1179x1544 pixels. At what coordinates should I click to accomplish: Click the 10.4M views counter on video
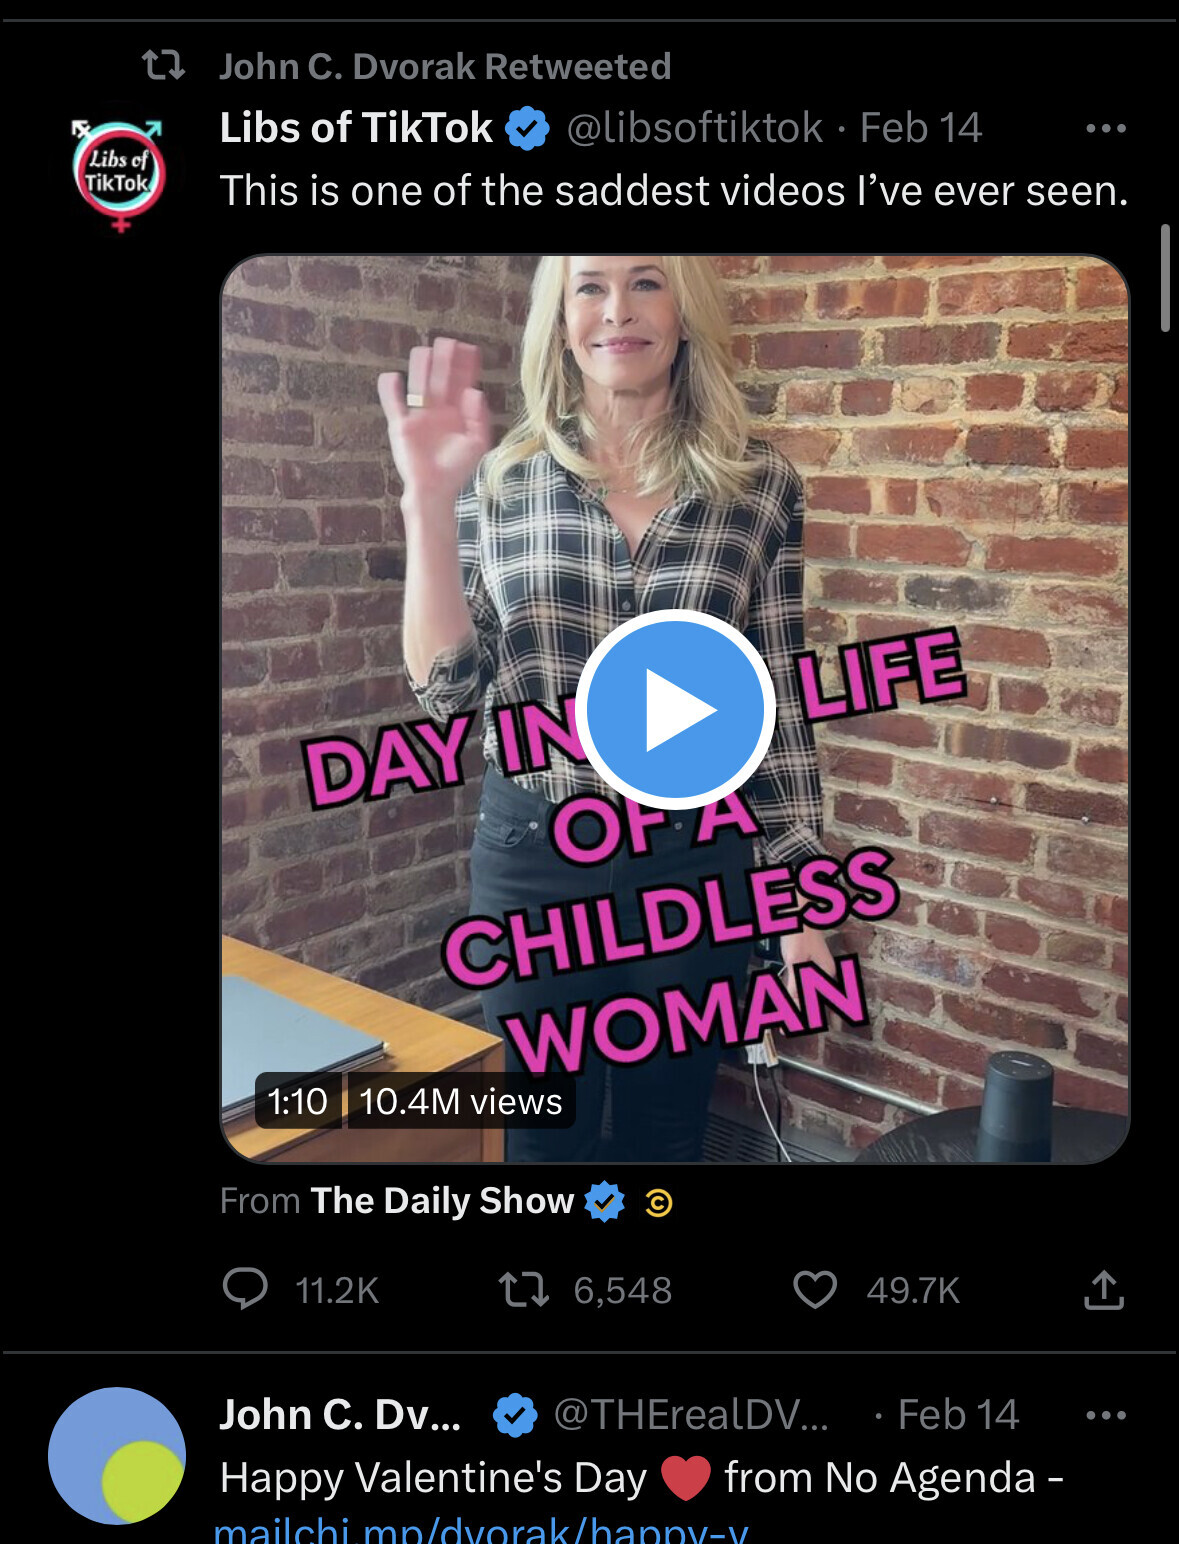460,1101
